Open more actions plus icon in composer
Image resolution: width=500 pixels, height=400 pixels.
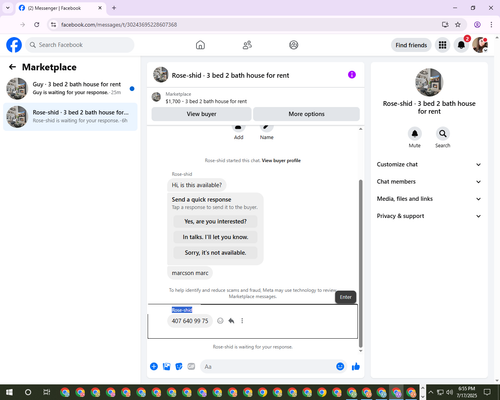coord(154,366)
